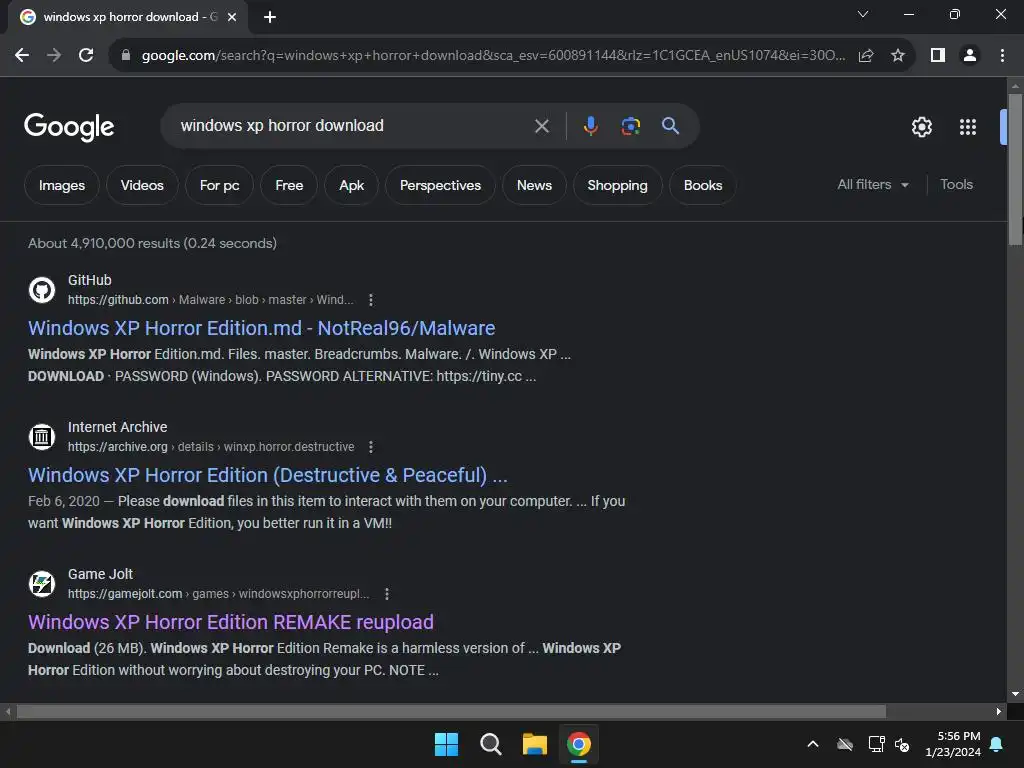Image resolution: width=1024 pixels, height=768 pixels.
Task: Open Windows XP Horror Edition Destructive & Peaceful link
Action: point(268,475)
